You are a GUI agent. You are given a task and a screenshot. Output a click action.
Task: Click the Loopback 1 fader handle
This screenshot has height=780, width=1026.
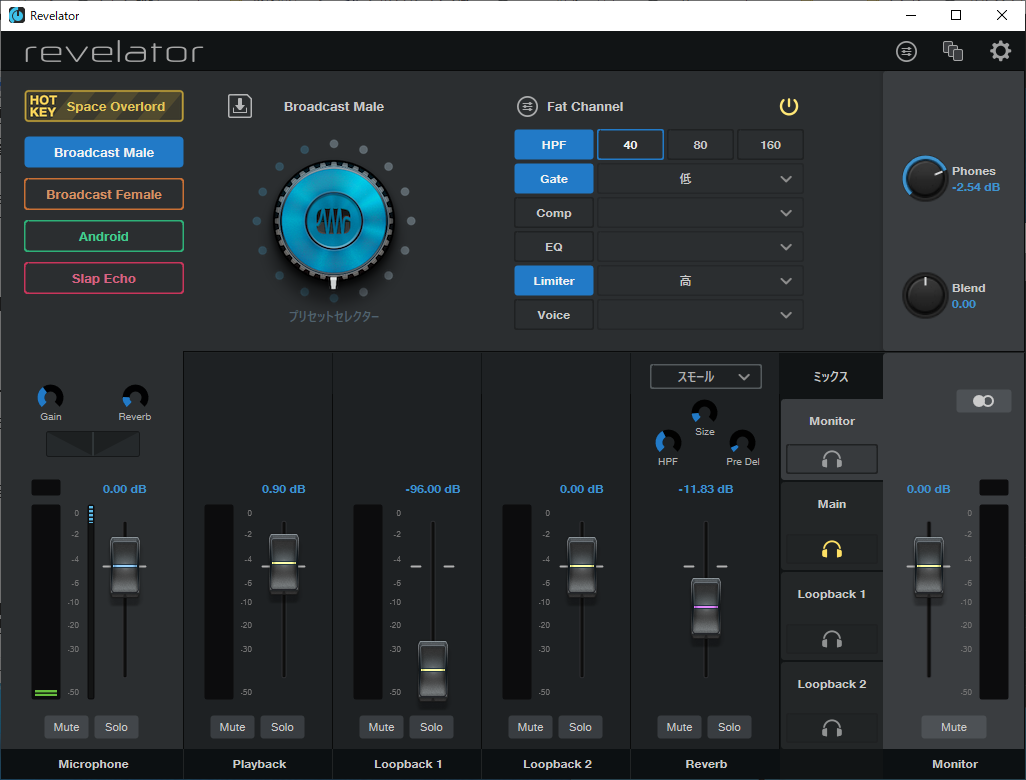coord(433,670)
